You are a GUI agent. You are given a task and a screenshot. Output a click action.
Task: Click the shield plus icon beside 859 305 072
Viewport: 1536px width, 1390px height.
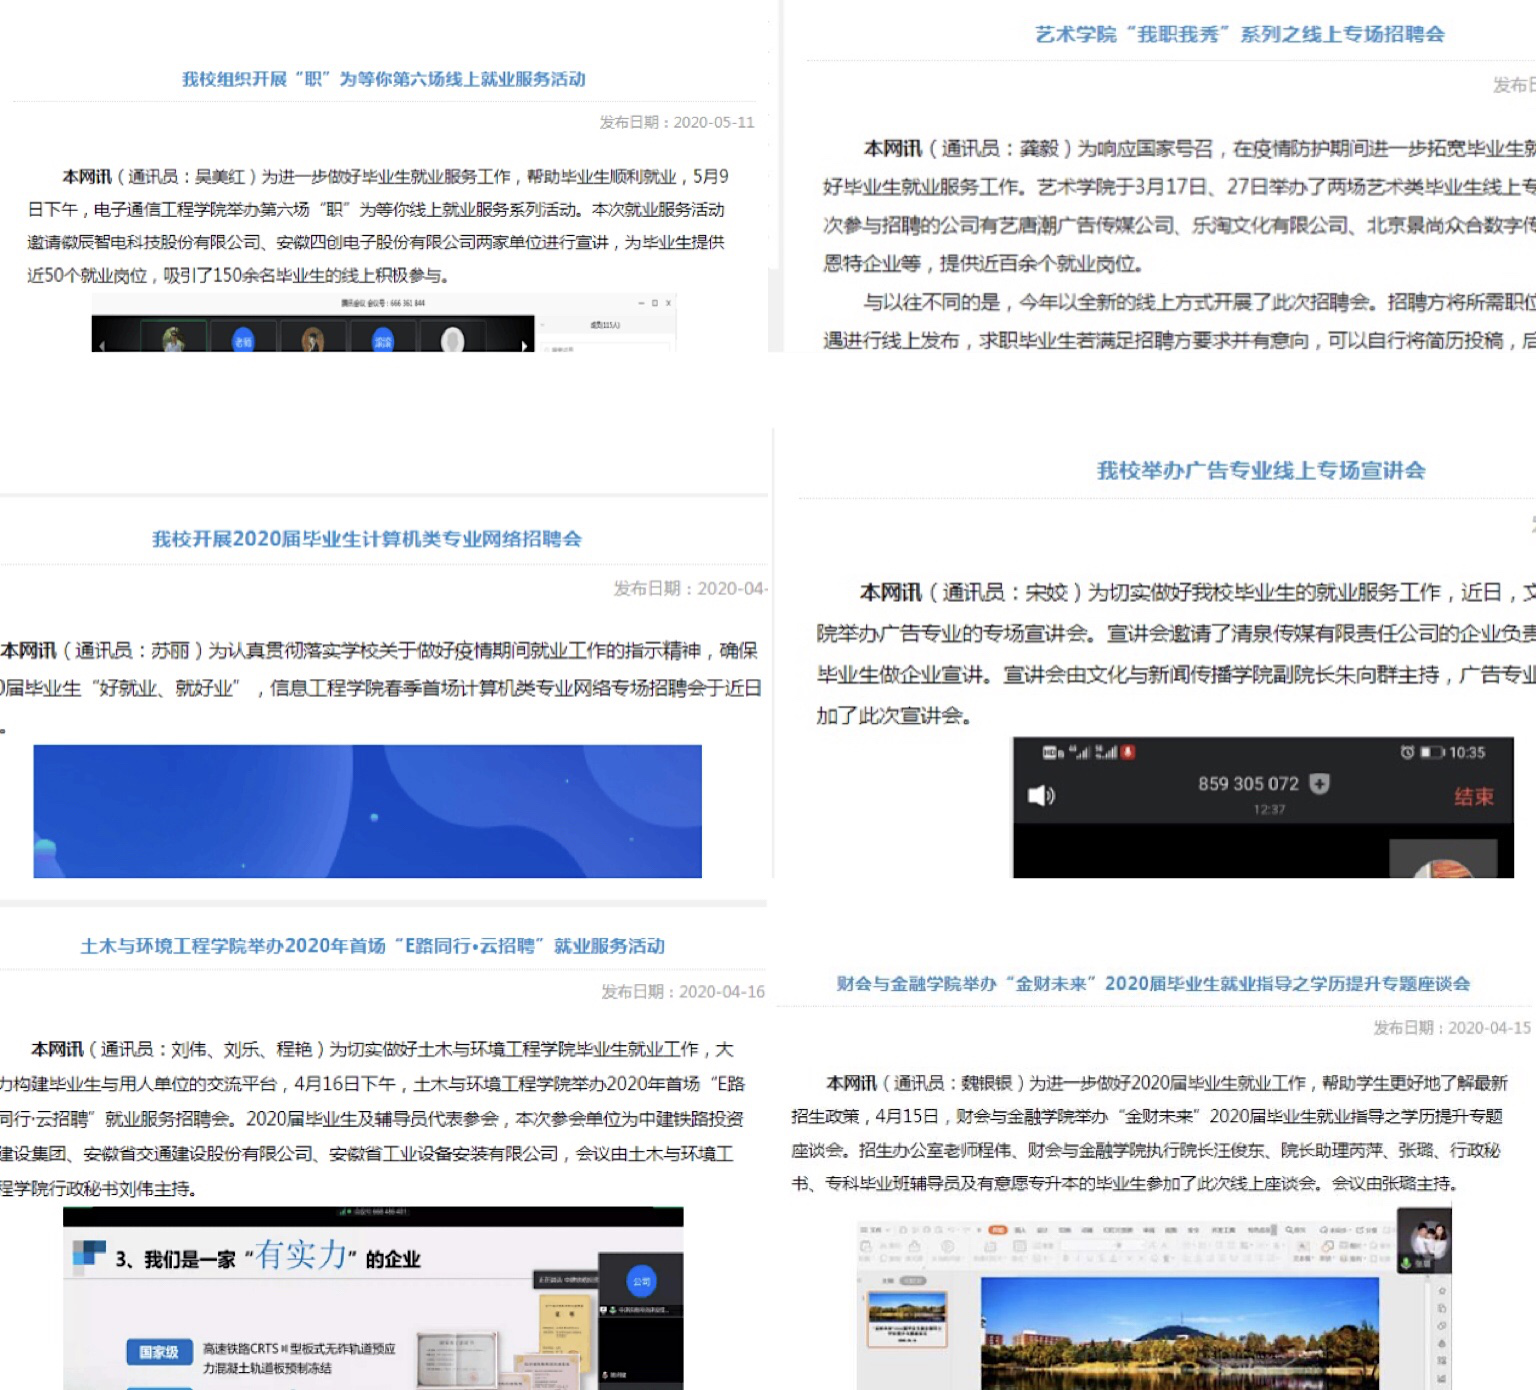click(x=1320, y=784)
